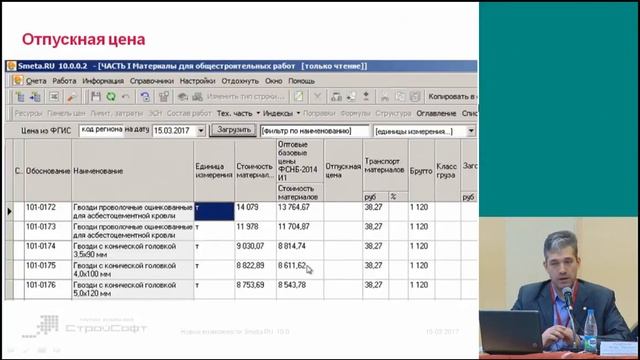Click the first toolbar icon with green plus tree
Image resolution: width=640 pixels, height=360 pixels.
(20, 97)
